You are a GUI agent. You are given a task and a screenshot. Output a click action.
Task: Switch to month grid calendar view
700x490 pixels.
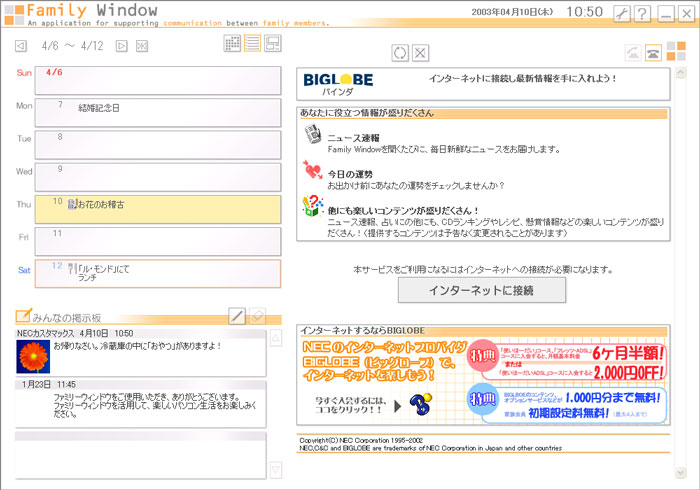click(x=232, y=43)
